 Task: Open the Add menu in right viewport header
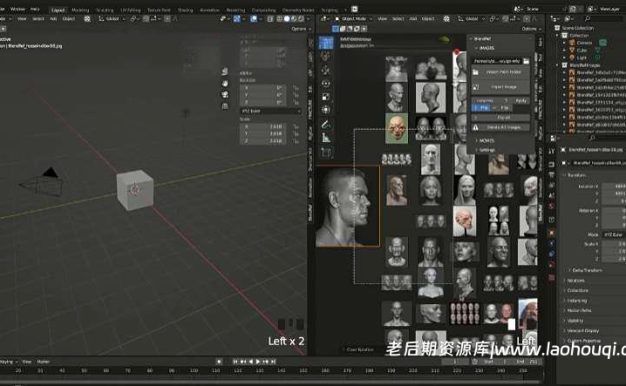pyautogui.click(x=413, y=19)
